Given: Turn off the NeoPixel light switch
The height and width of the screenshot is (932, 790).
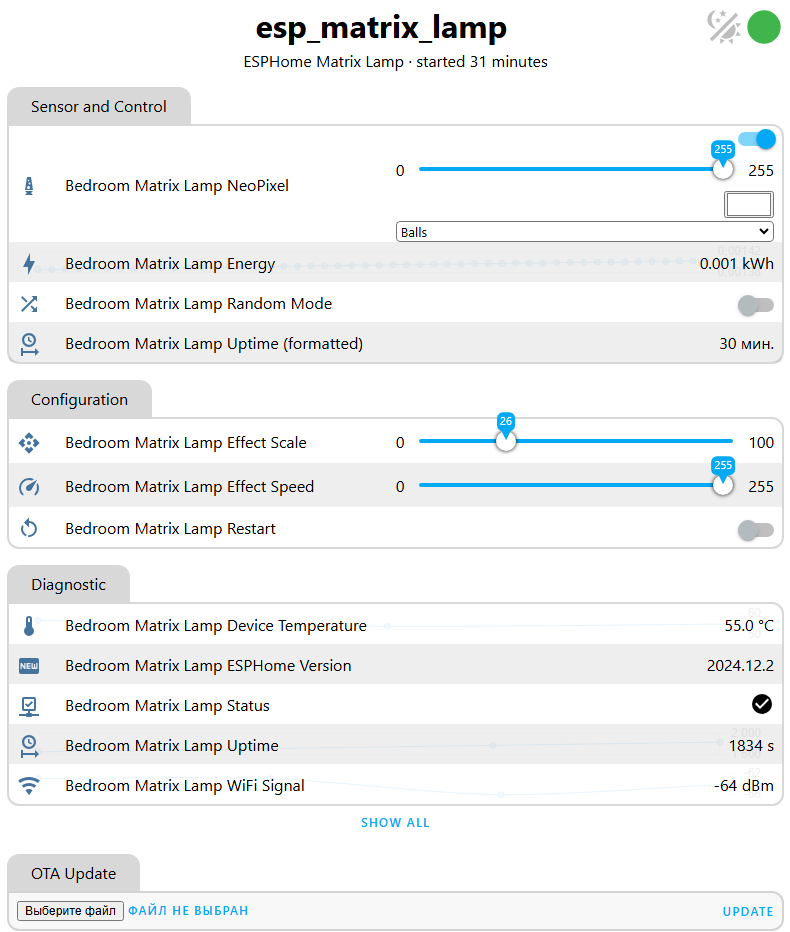Looking at the screenshot, I should (x=756, y=139).
